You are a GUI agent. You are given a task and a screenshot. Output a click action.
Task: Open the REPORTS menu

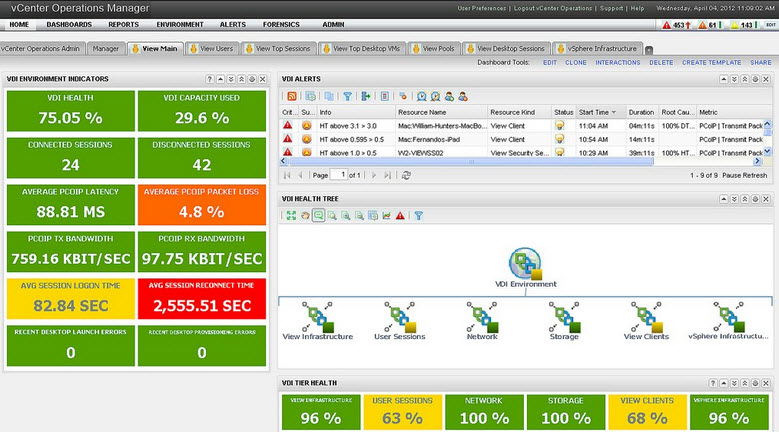point(124,24)
